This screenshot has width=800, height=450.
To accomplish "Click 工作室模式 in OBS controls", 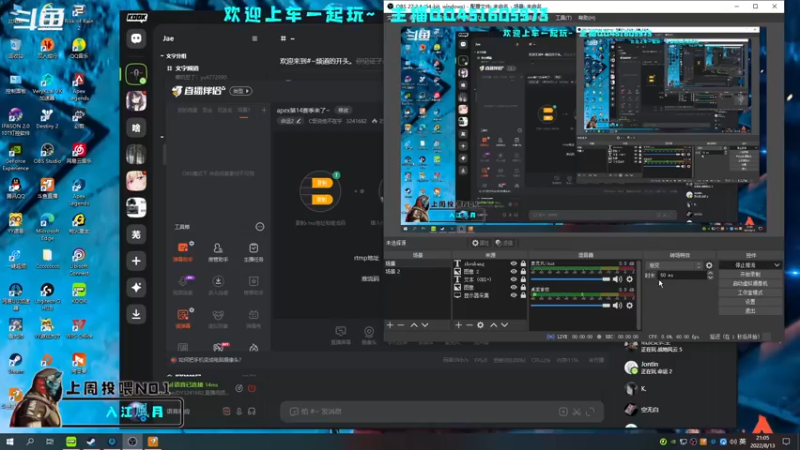I will coord(750,293).
